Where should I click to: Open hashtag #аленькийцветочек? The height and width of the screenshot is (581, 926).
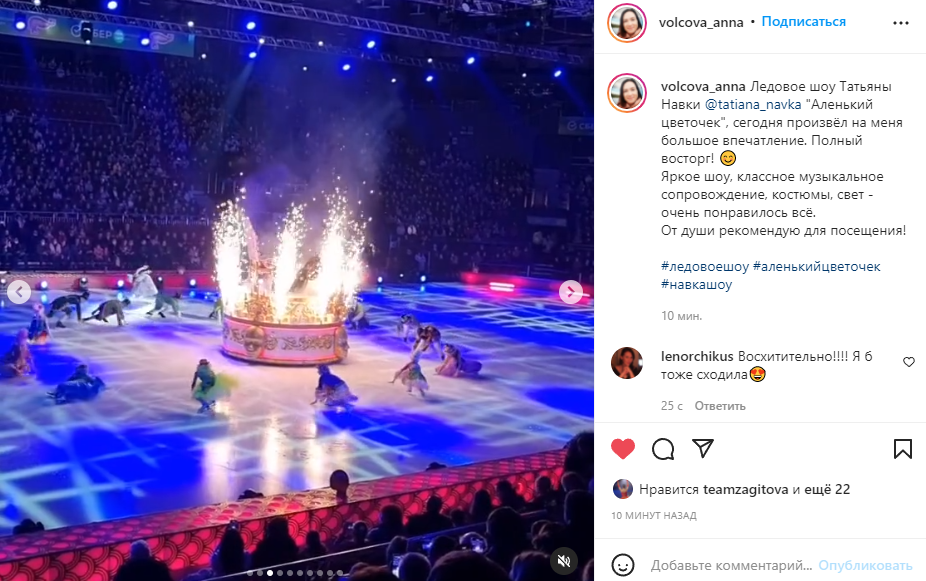tap(817, 266)
